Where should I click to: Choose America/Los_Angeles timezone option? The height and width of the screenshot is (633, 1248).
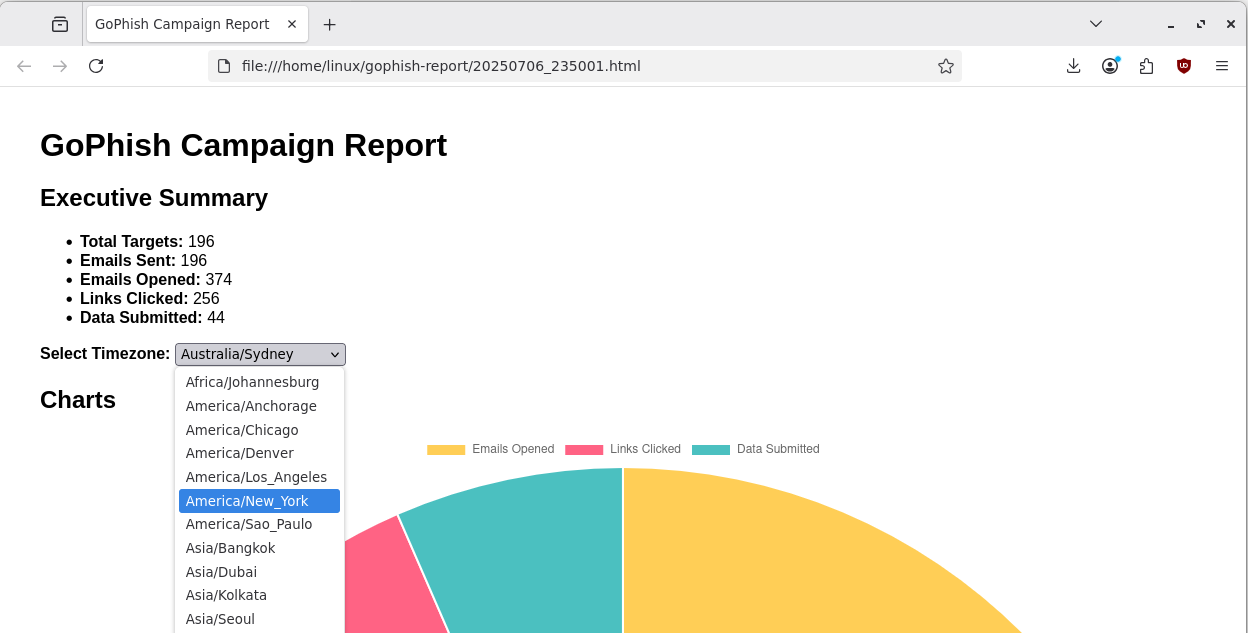(x=259, y=477)
